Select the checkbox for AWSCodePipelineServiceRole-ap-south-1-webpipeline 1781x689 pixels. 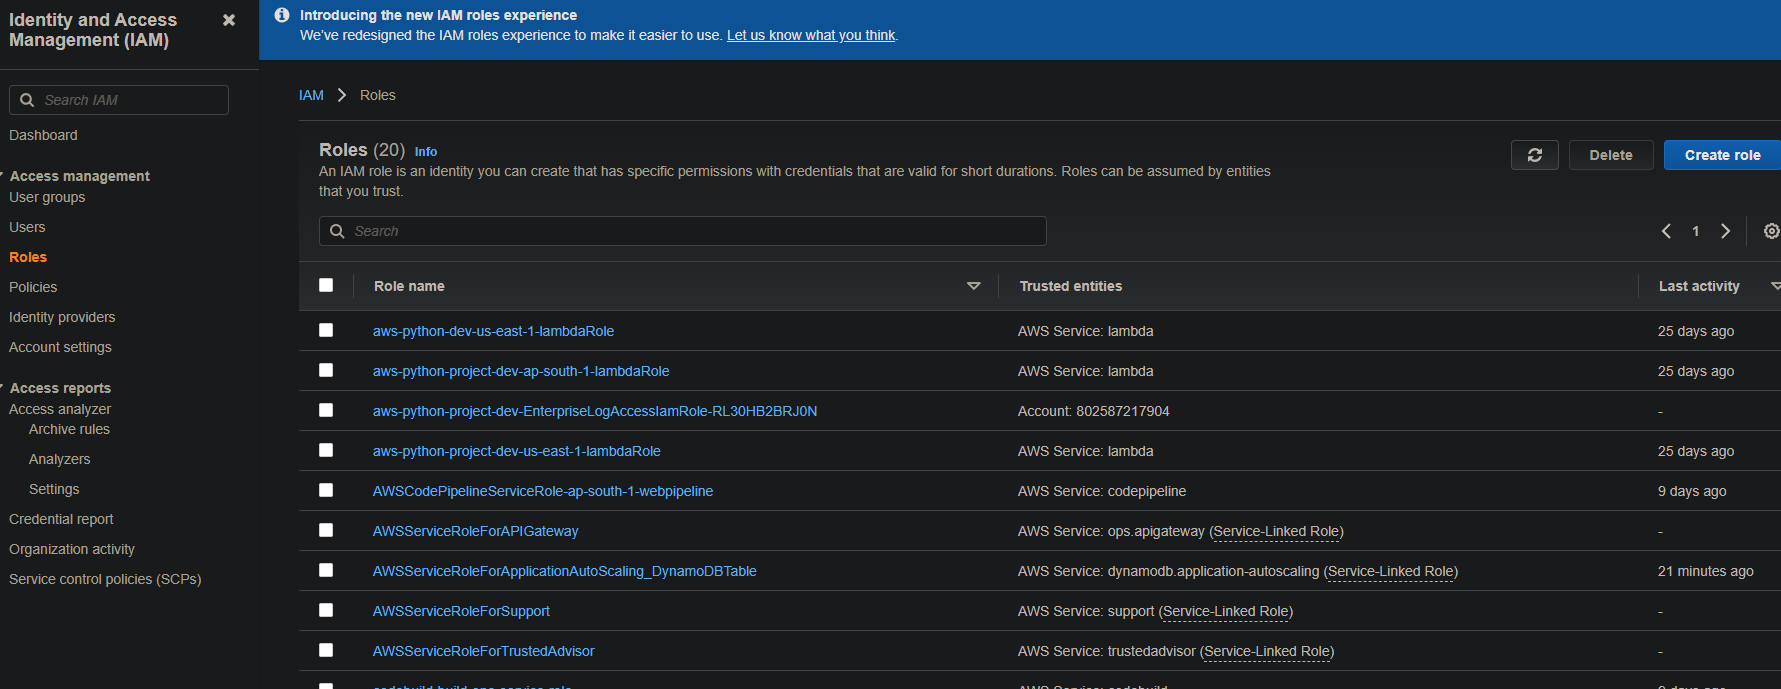click(326, 490)
